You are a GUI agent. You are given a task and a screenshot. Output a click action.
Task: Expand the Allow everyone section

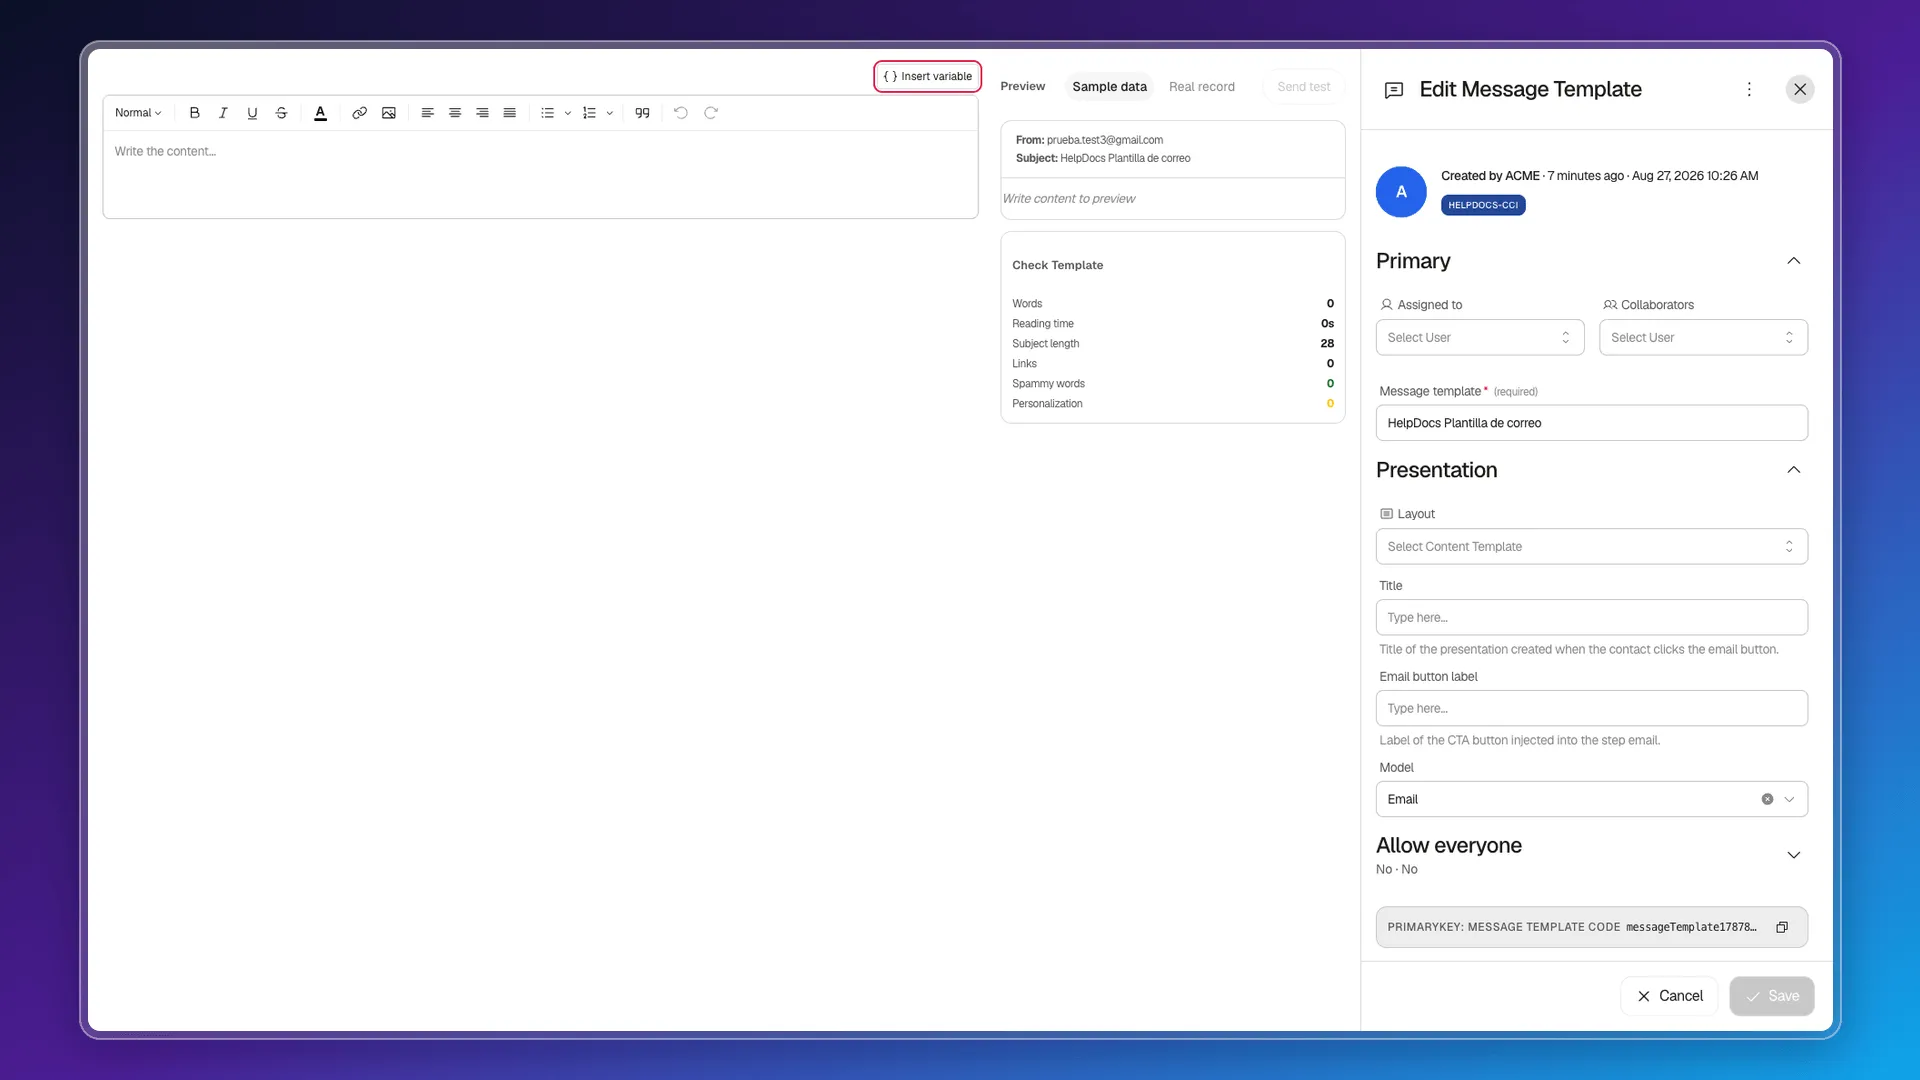(x=1794, y=855)
